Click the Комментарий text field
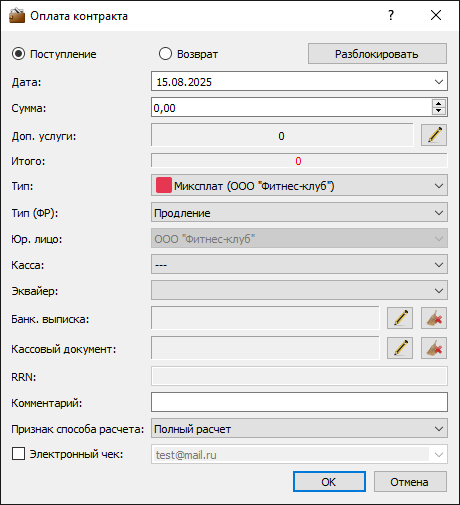The height and width of the screenshot is (505, 460). [299, 402]
